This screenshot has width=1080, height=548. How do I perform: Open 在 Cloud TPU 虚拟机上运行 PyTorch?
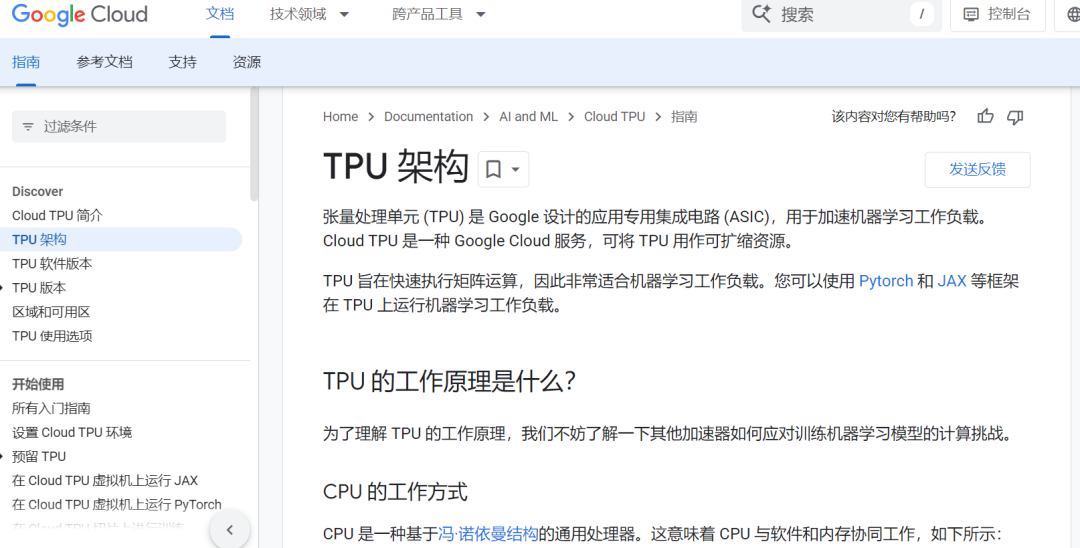click(116, 505)
